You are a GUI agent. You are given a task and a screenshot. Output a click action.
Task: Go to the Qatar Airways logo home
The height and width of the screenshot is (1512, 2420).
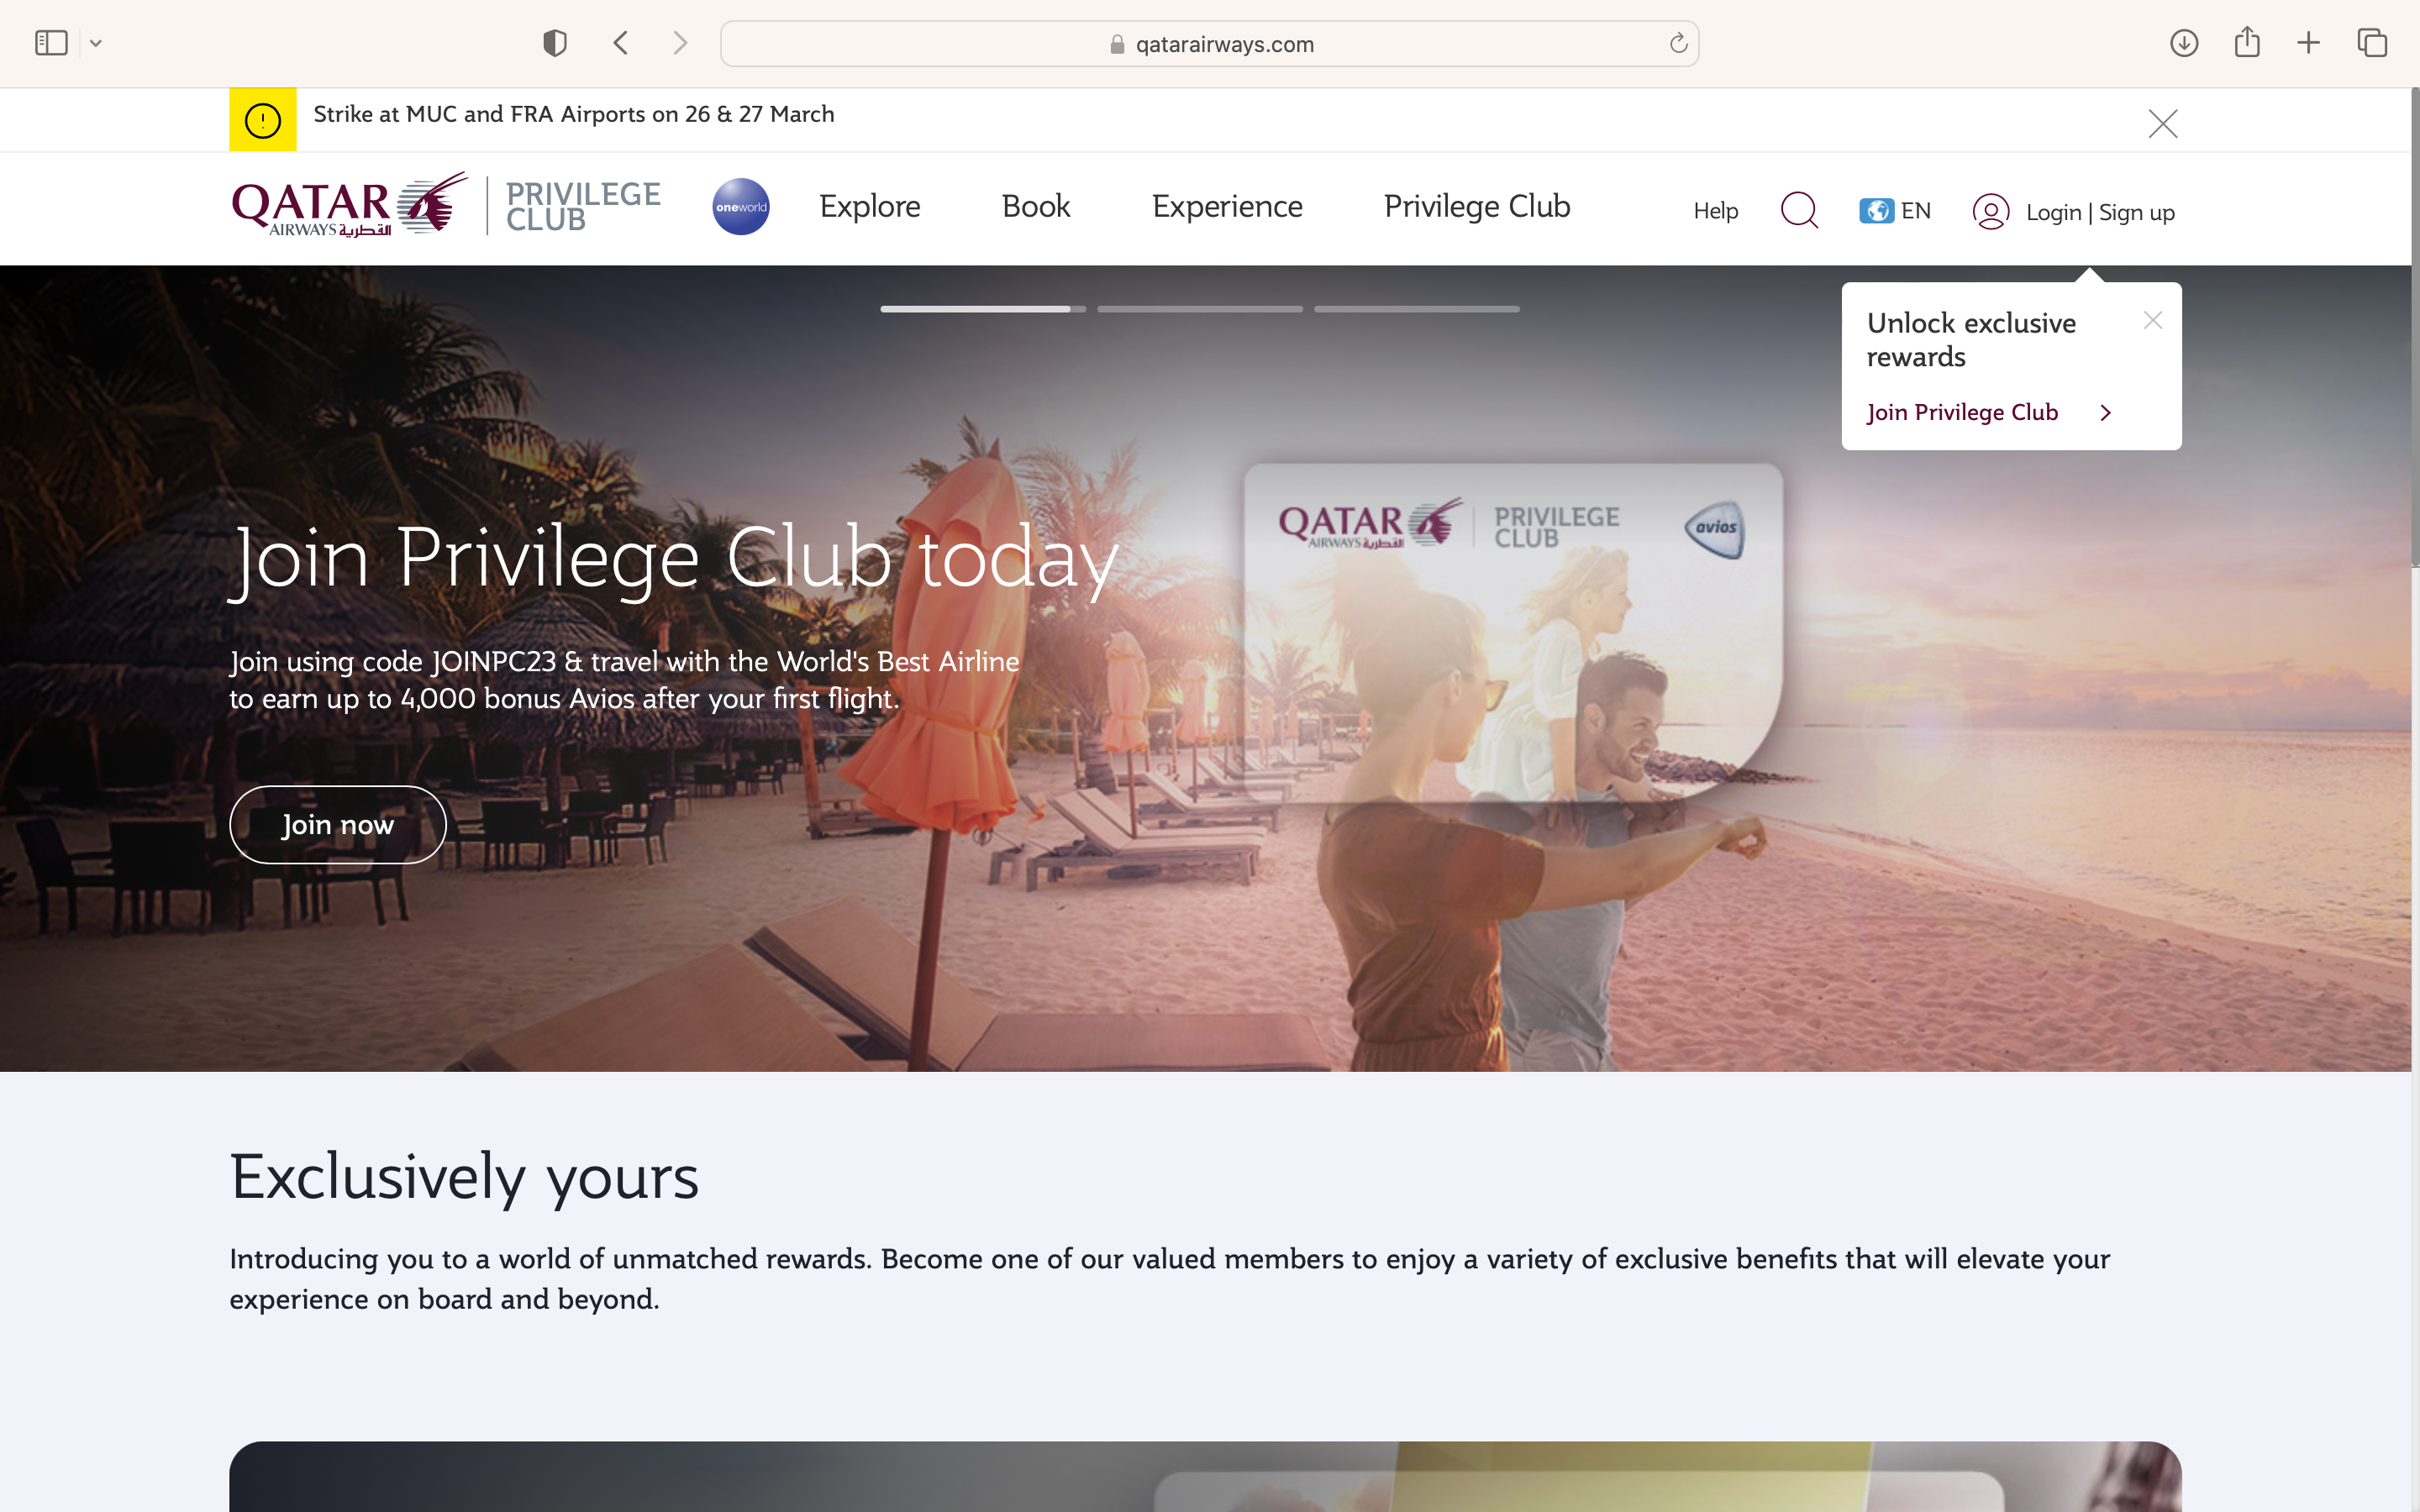coord(349,205)
